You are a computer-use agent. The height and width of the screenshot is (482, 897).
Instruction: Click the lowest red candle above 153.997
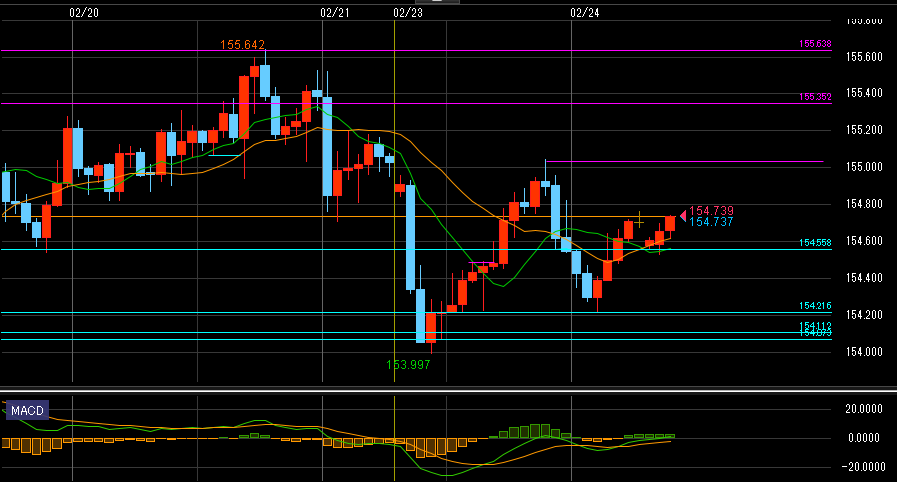coord(431,327)
